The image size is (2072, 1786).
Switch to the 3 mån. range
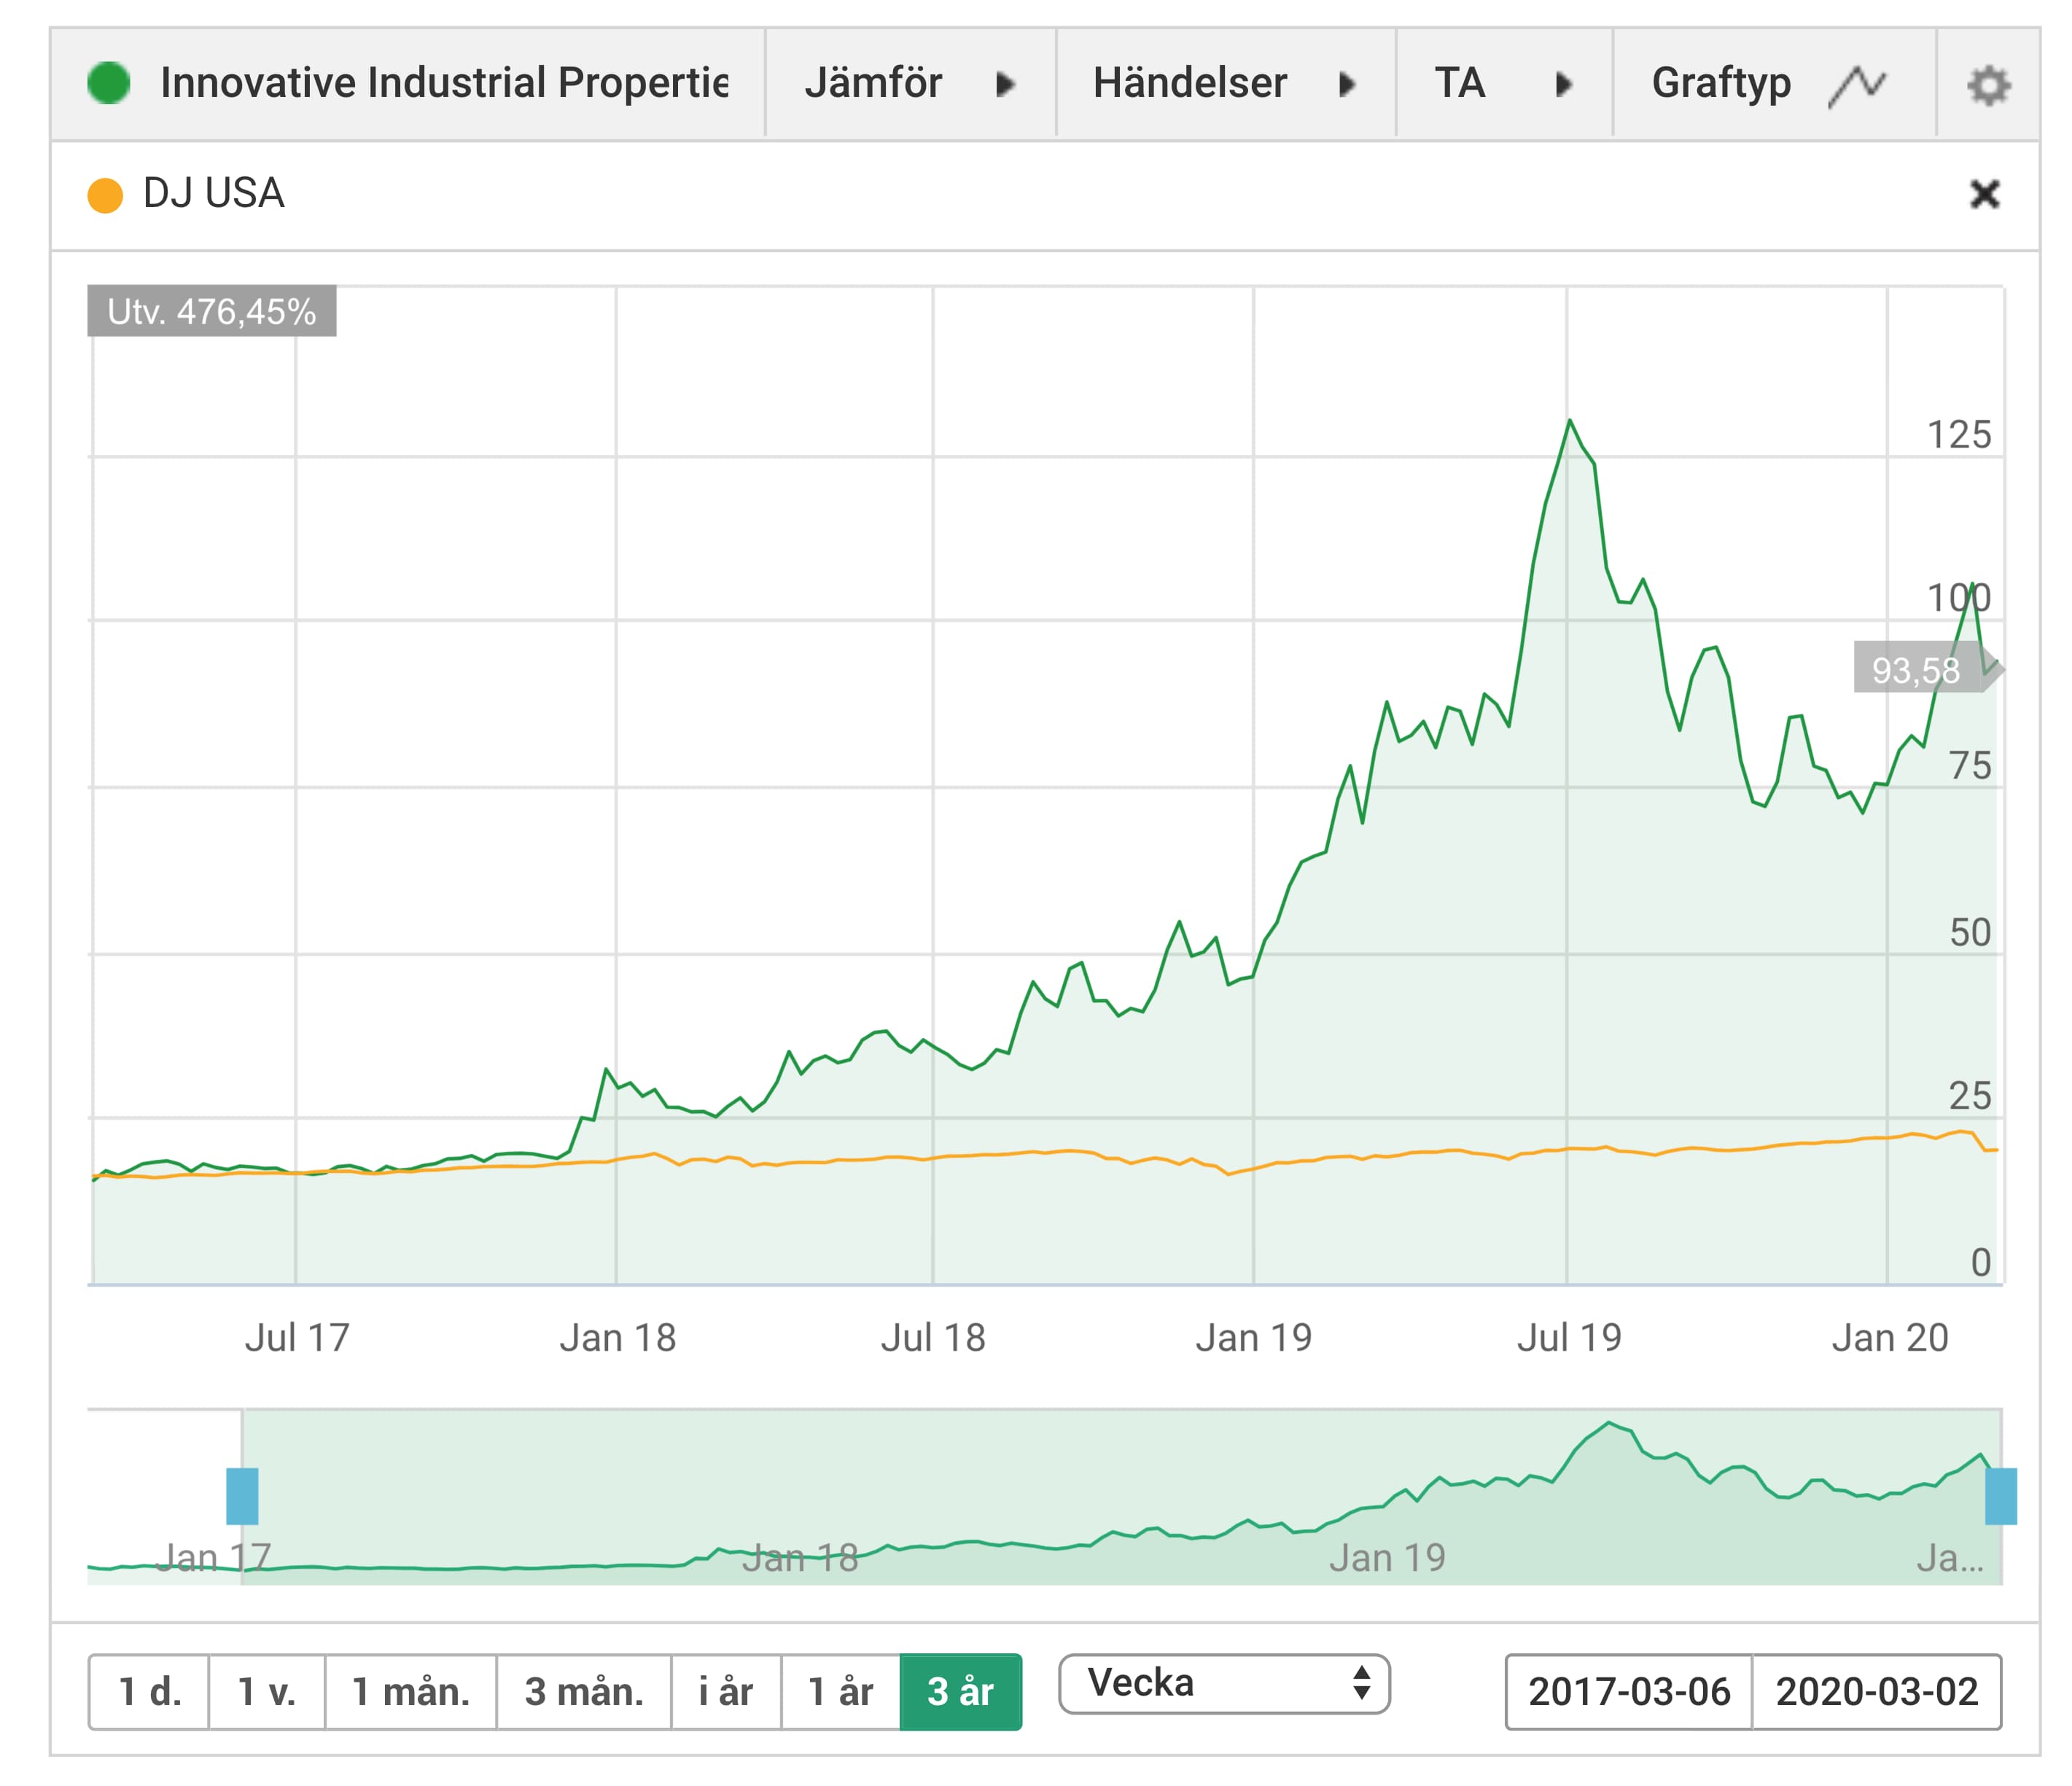point(584,1691)
